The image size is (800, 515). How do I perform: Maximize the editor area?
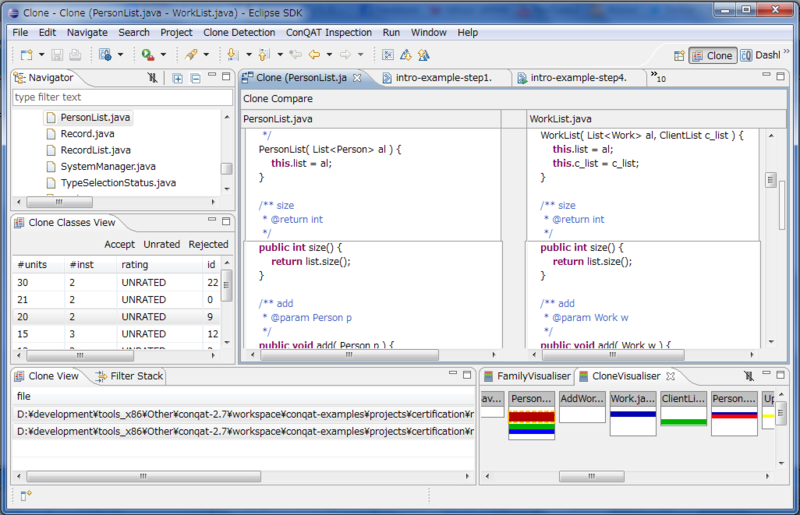coord(780,76)
